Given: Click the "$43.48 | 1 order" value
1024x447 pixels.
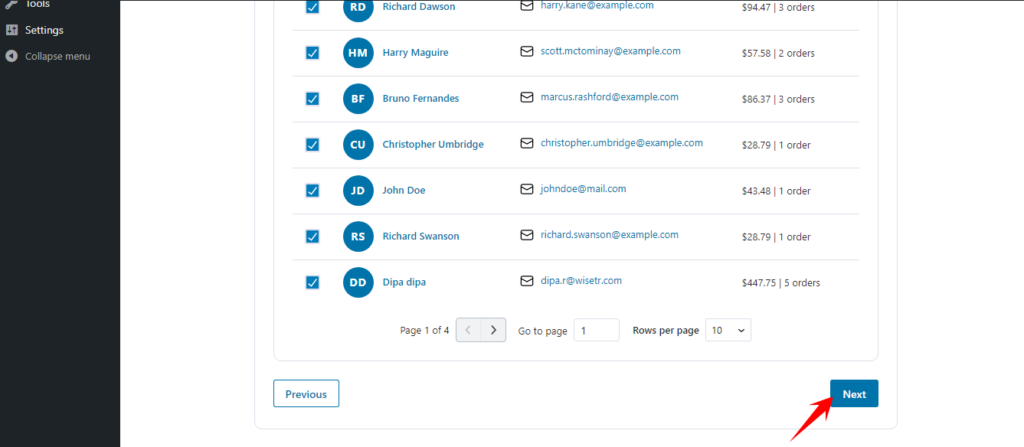Looking at the screenshot, I should (x=776, y=191).
